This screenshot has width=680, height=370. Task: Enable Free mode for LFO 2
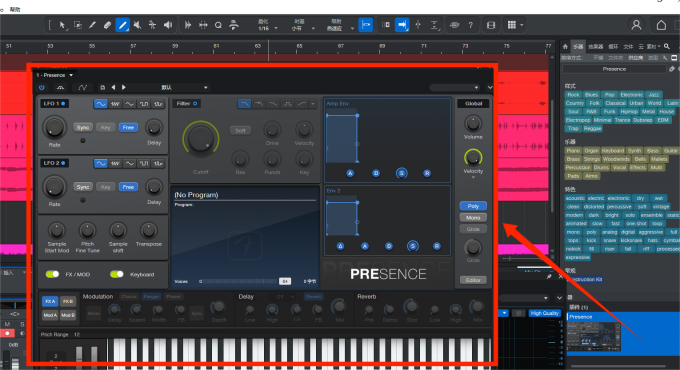[128, 187]
